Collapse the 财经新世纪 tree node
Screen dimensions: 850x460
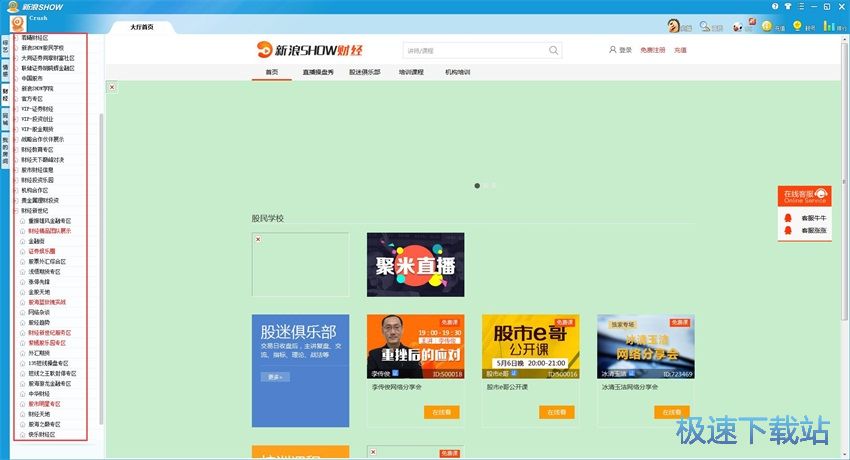17,211
